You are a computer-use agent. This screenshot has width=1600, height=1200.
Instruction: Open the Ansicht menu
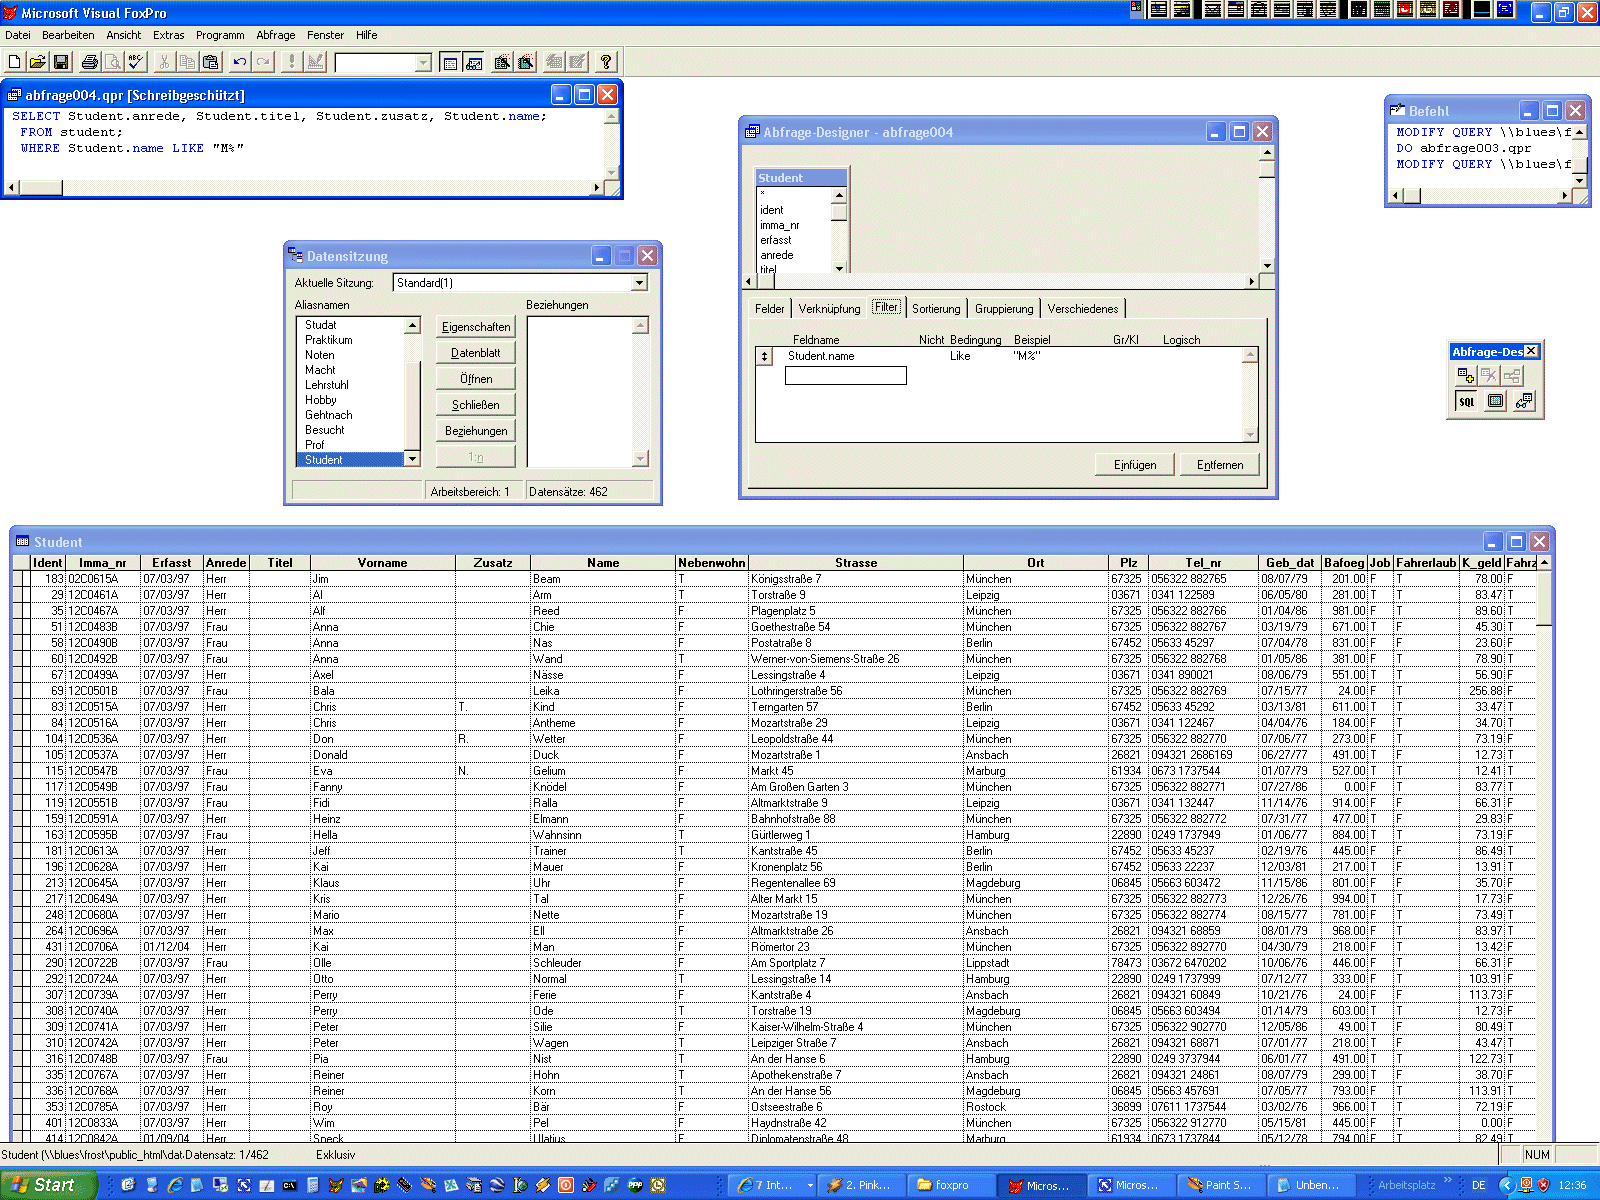coord(124,35)
